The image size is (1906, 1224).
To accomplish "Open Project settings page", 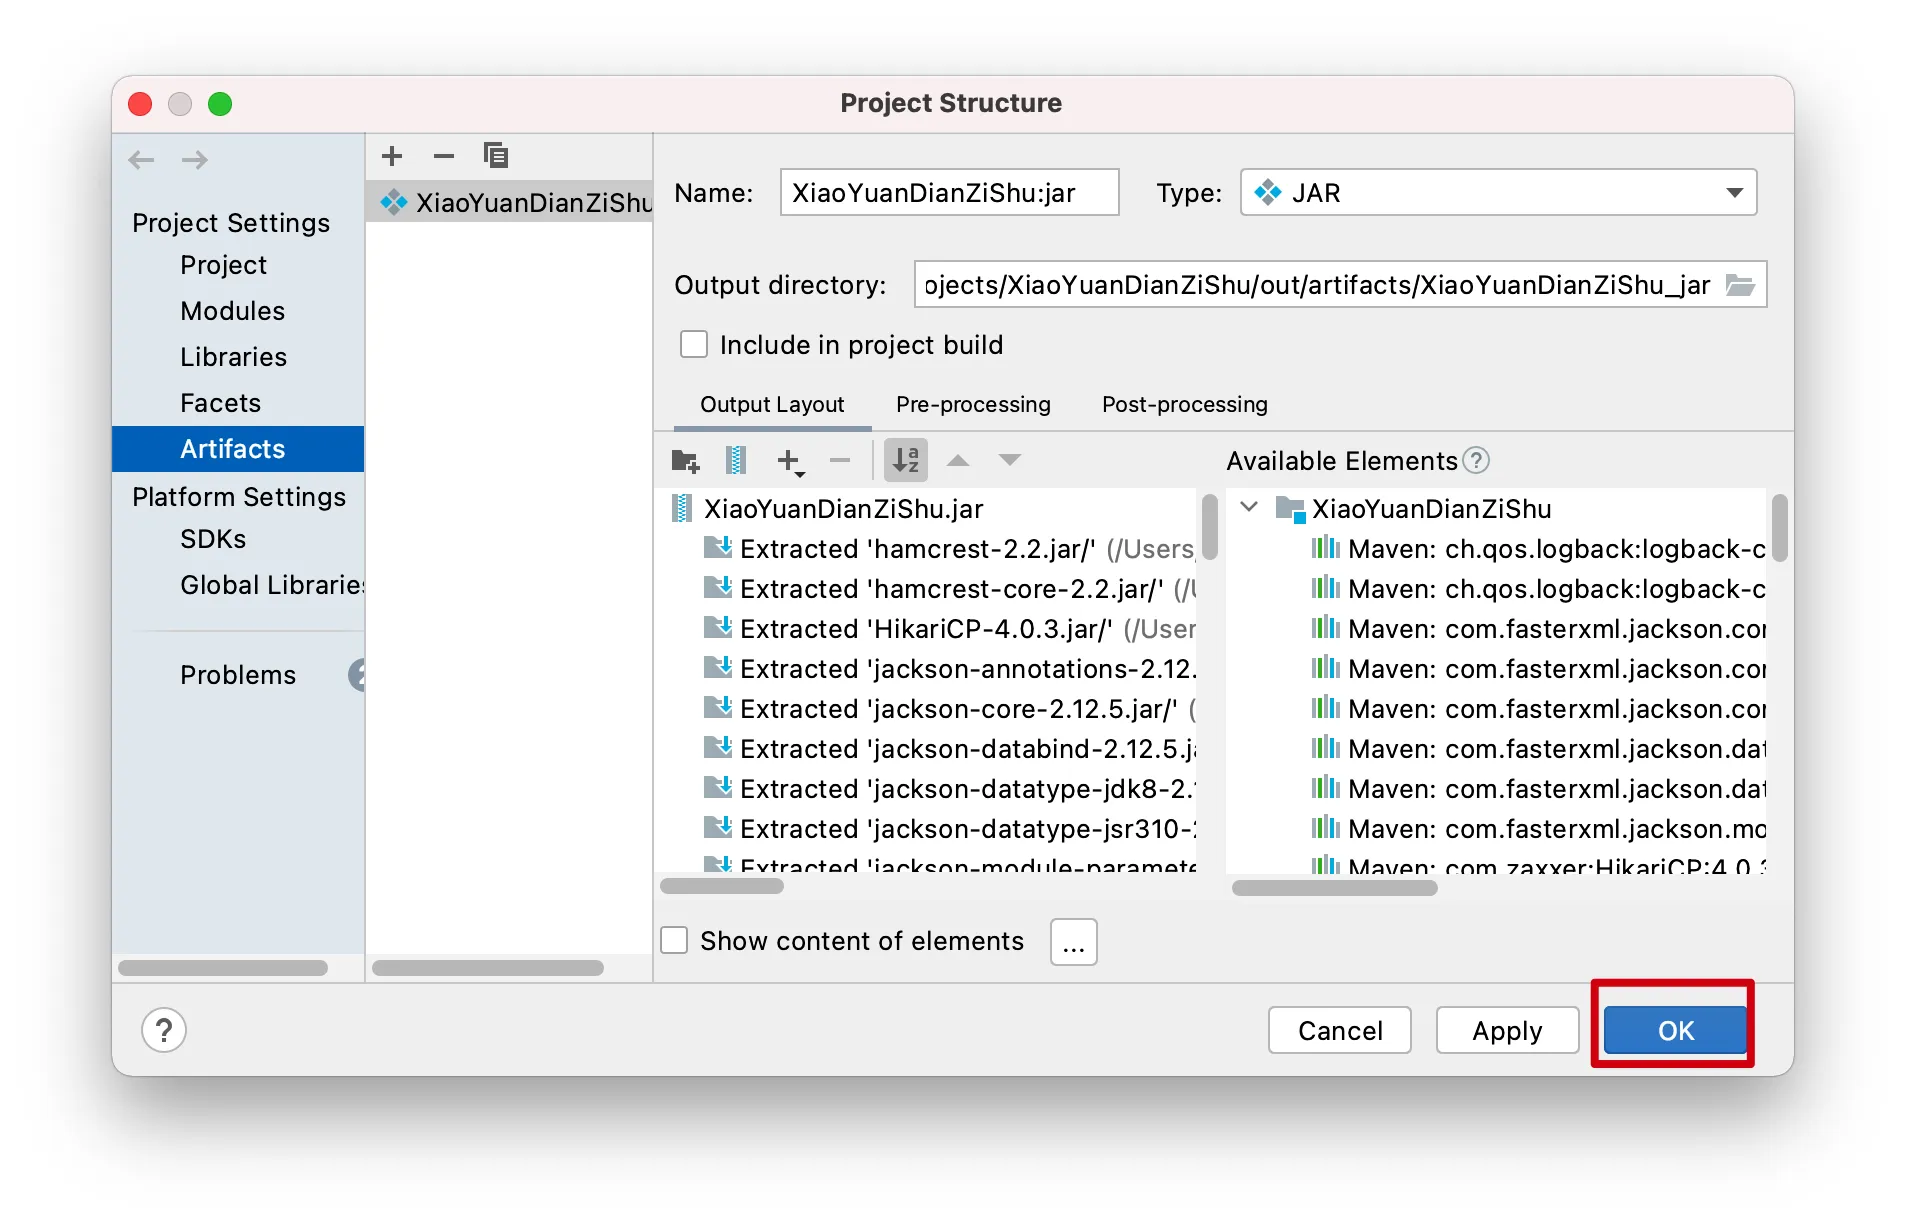I will 223,265.
